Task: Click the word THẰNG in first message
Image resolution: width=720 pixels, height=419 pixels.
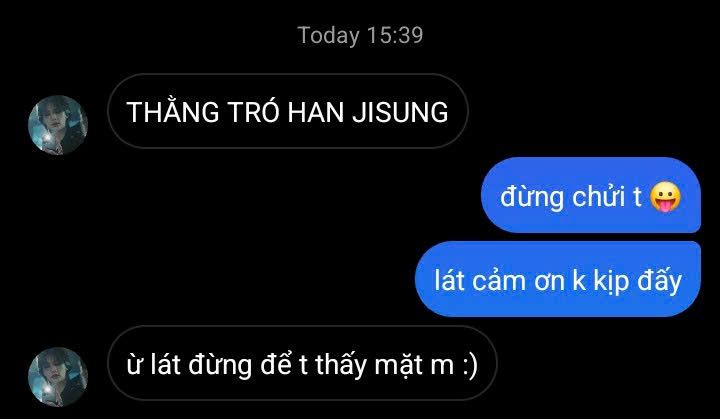Action: (173, 110)
